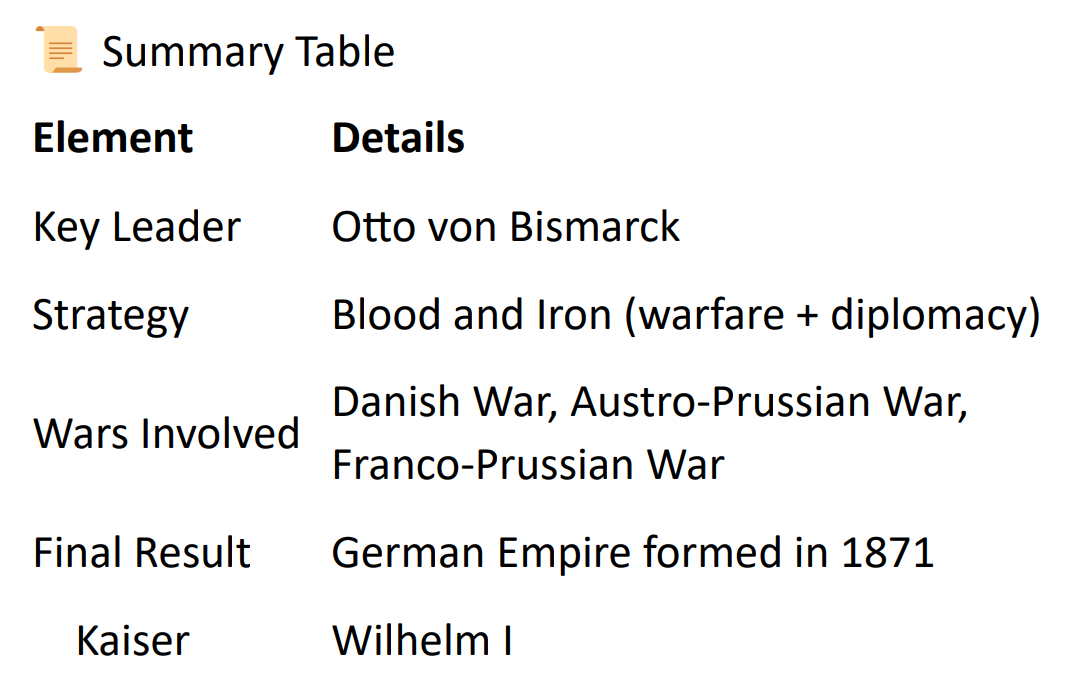The width and height of the screenshot is (1065, 692).
Task: Select the Final Result row label
Action: pos(142,553)
